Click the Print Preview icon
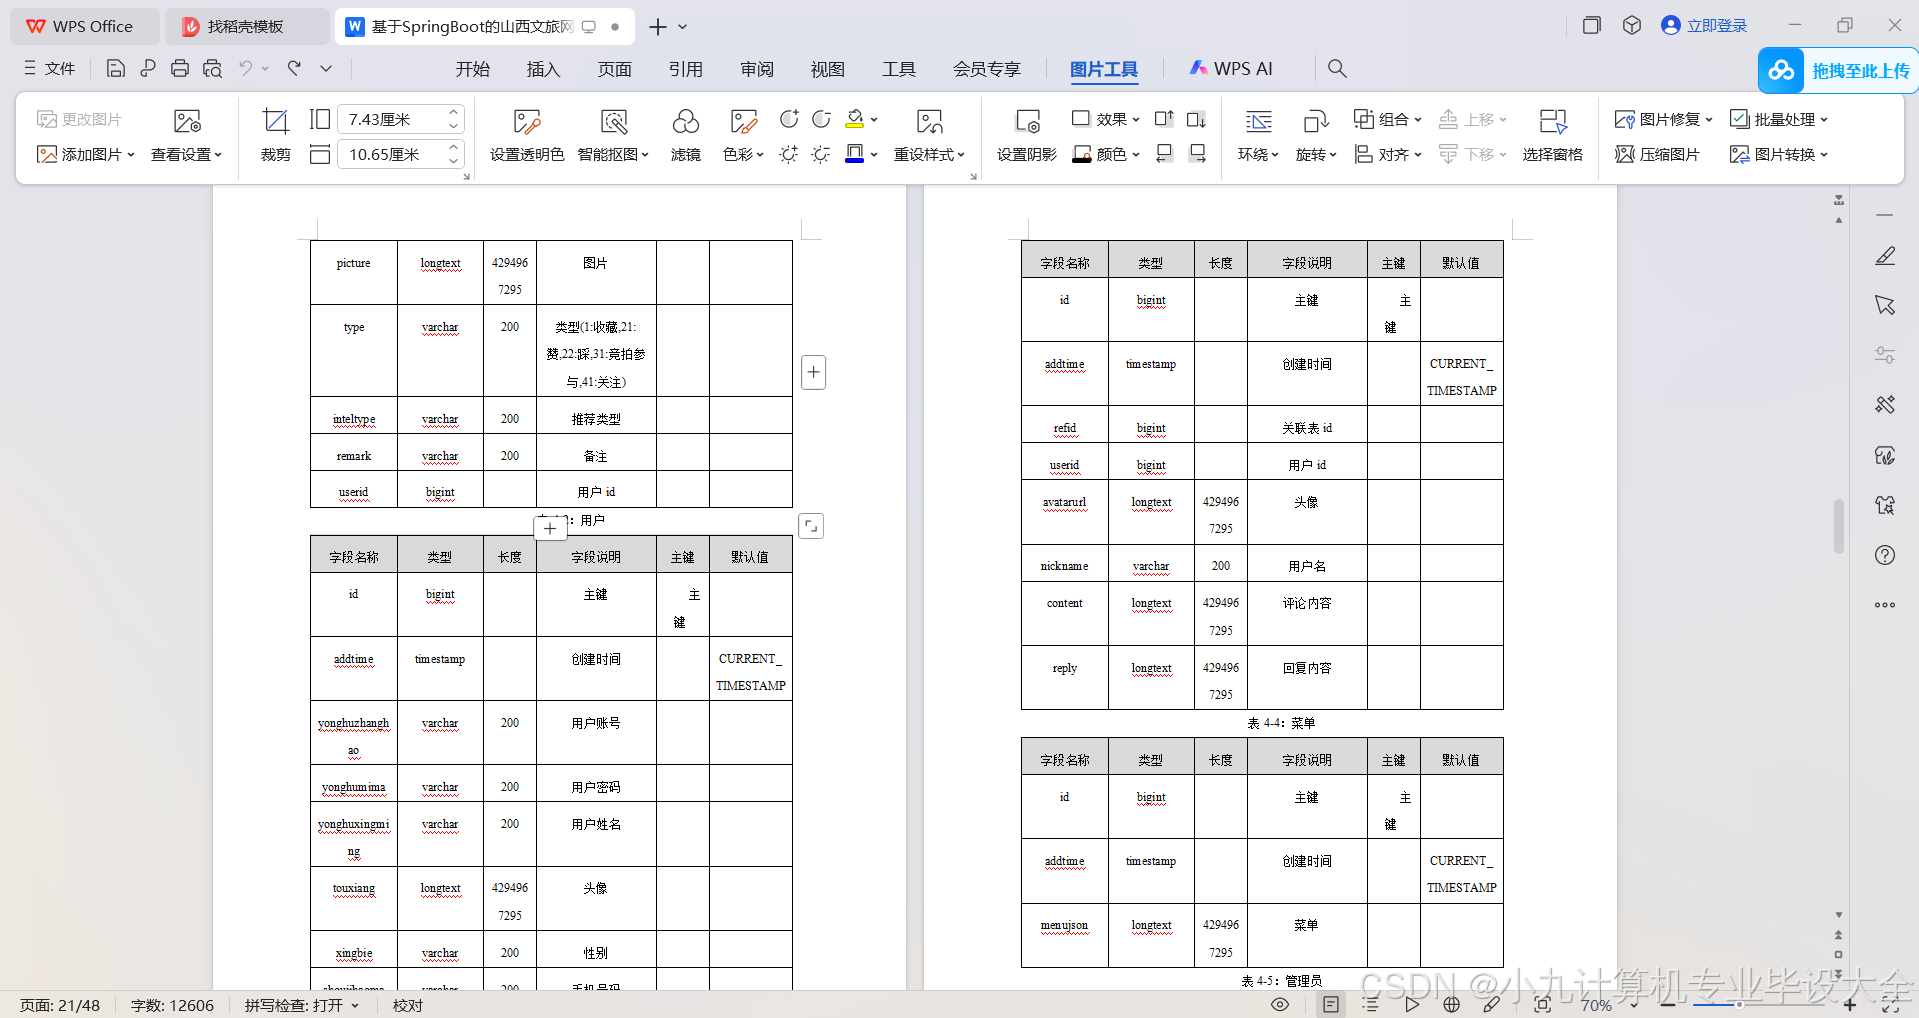Image resolution: width=1919 pixels, height=1018 pixels. (212, 68)
